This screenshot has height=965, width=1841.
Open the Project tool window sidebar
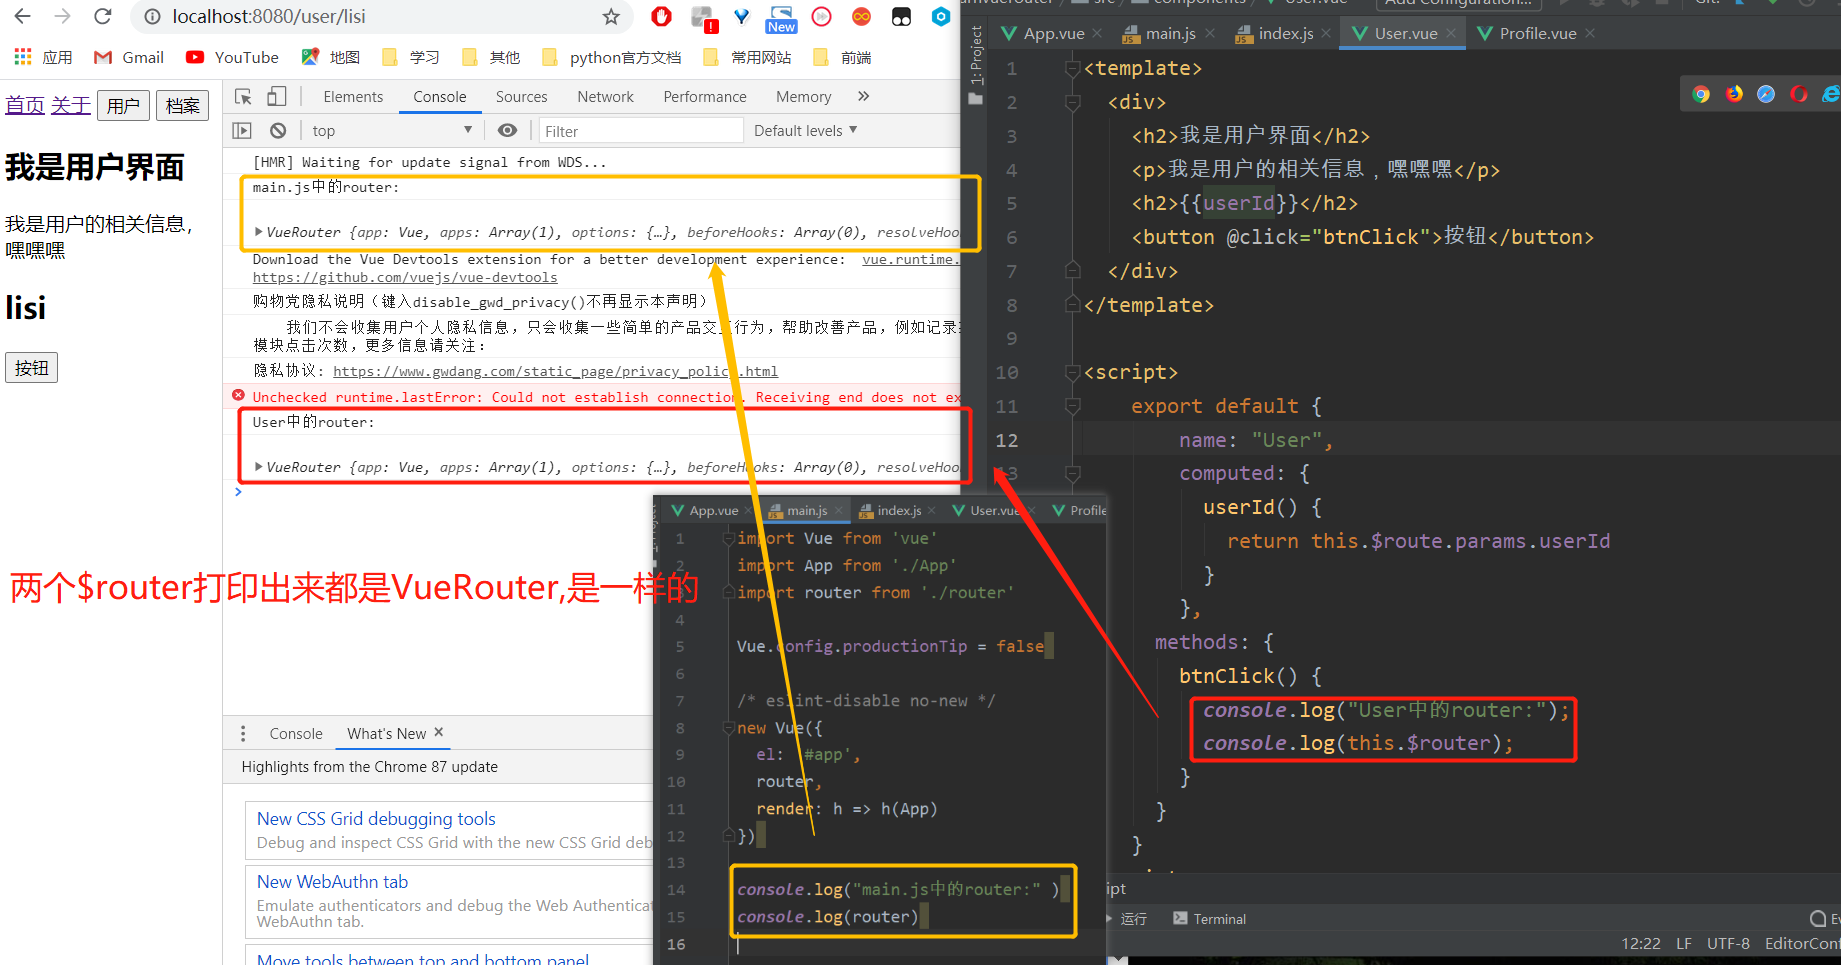click(x=976, y=64)
